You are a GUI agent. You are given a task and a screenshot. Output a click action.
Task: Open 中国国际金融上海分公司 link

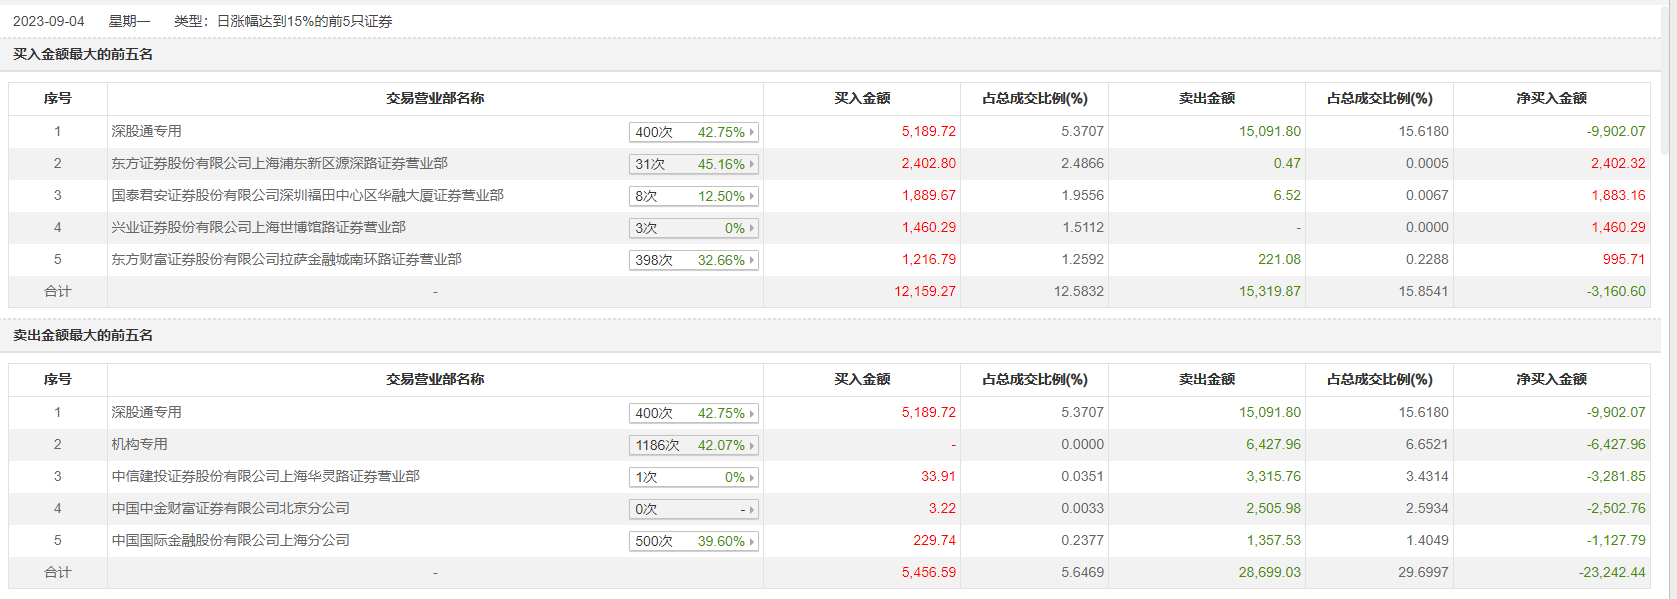click(x=230, y=540)
